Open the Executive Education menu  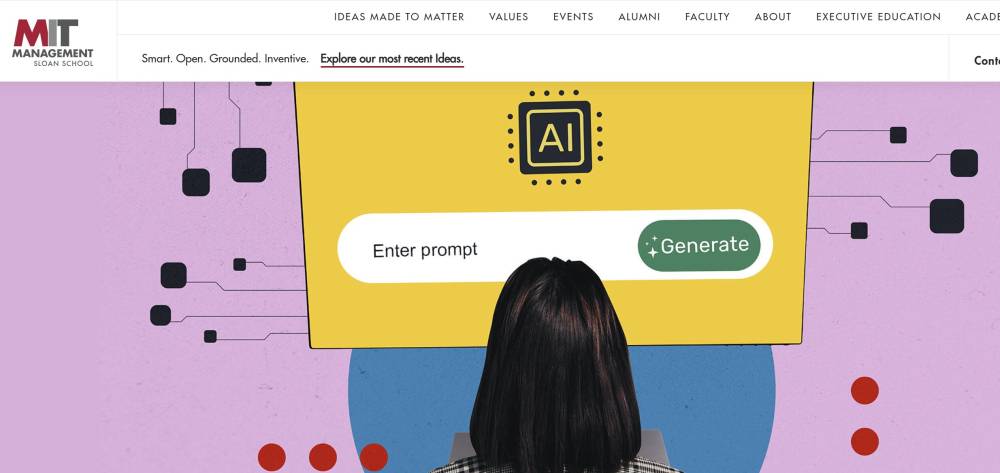878,17
